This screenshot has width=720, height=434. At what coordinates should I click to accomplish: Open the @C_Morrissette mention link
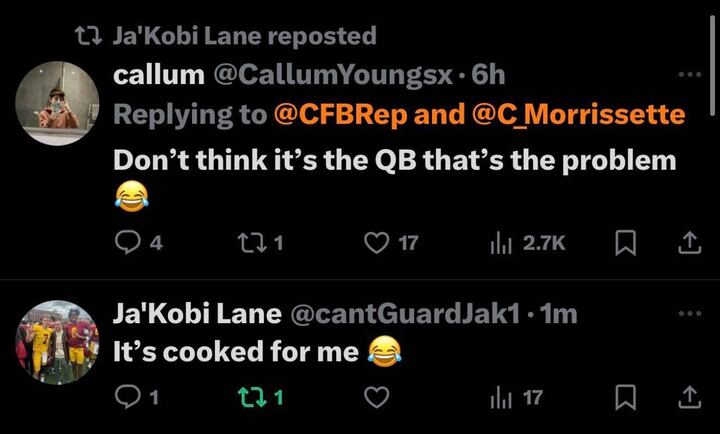tap(578, 115)
